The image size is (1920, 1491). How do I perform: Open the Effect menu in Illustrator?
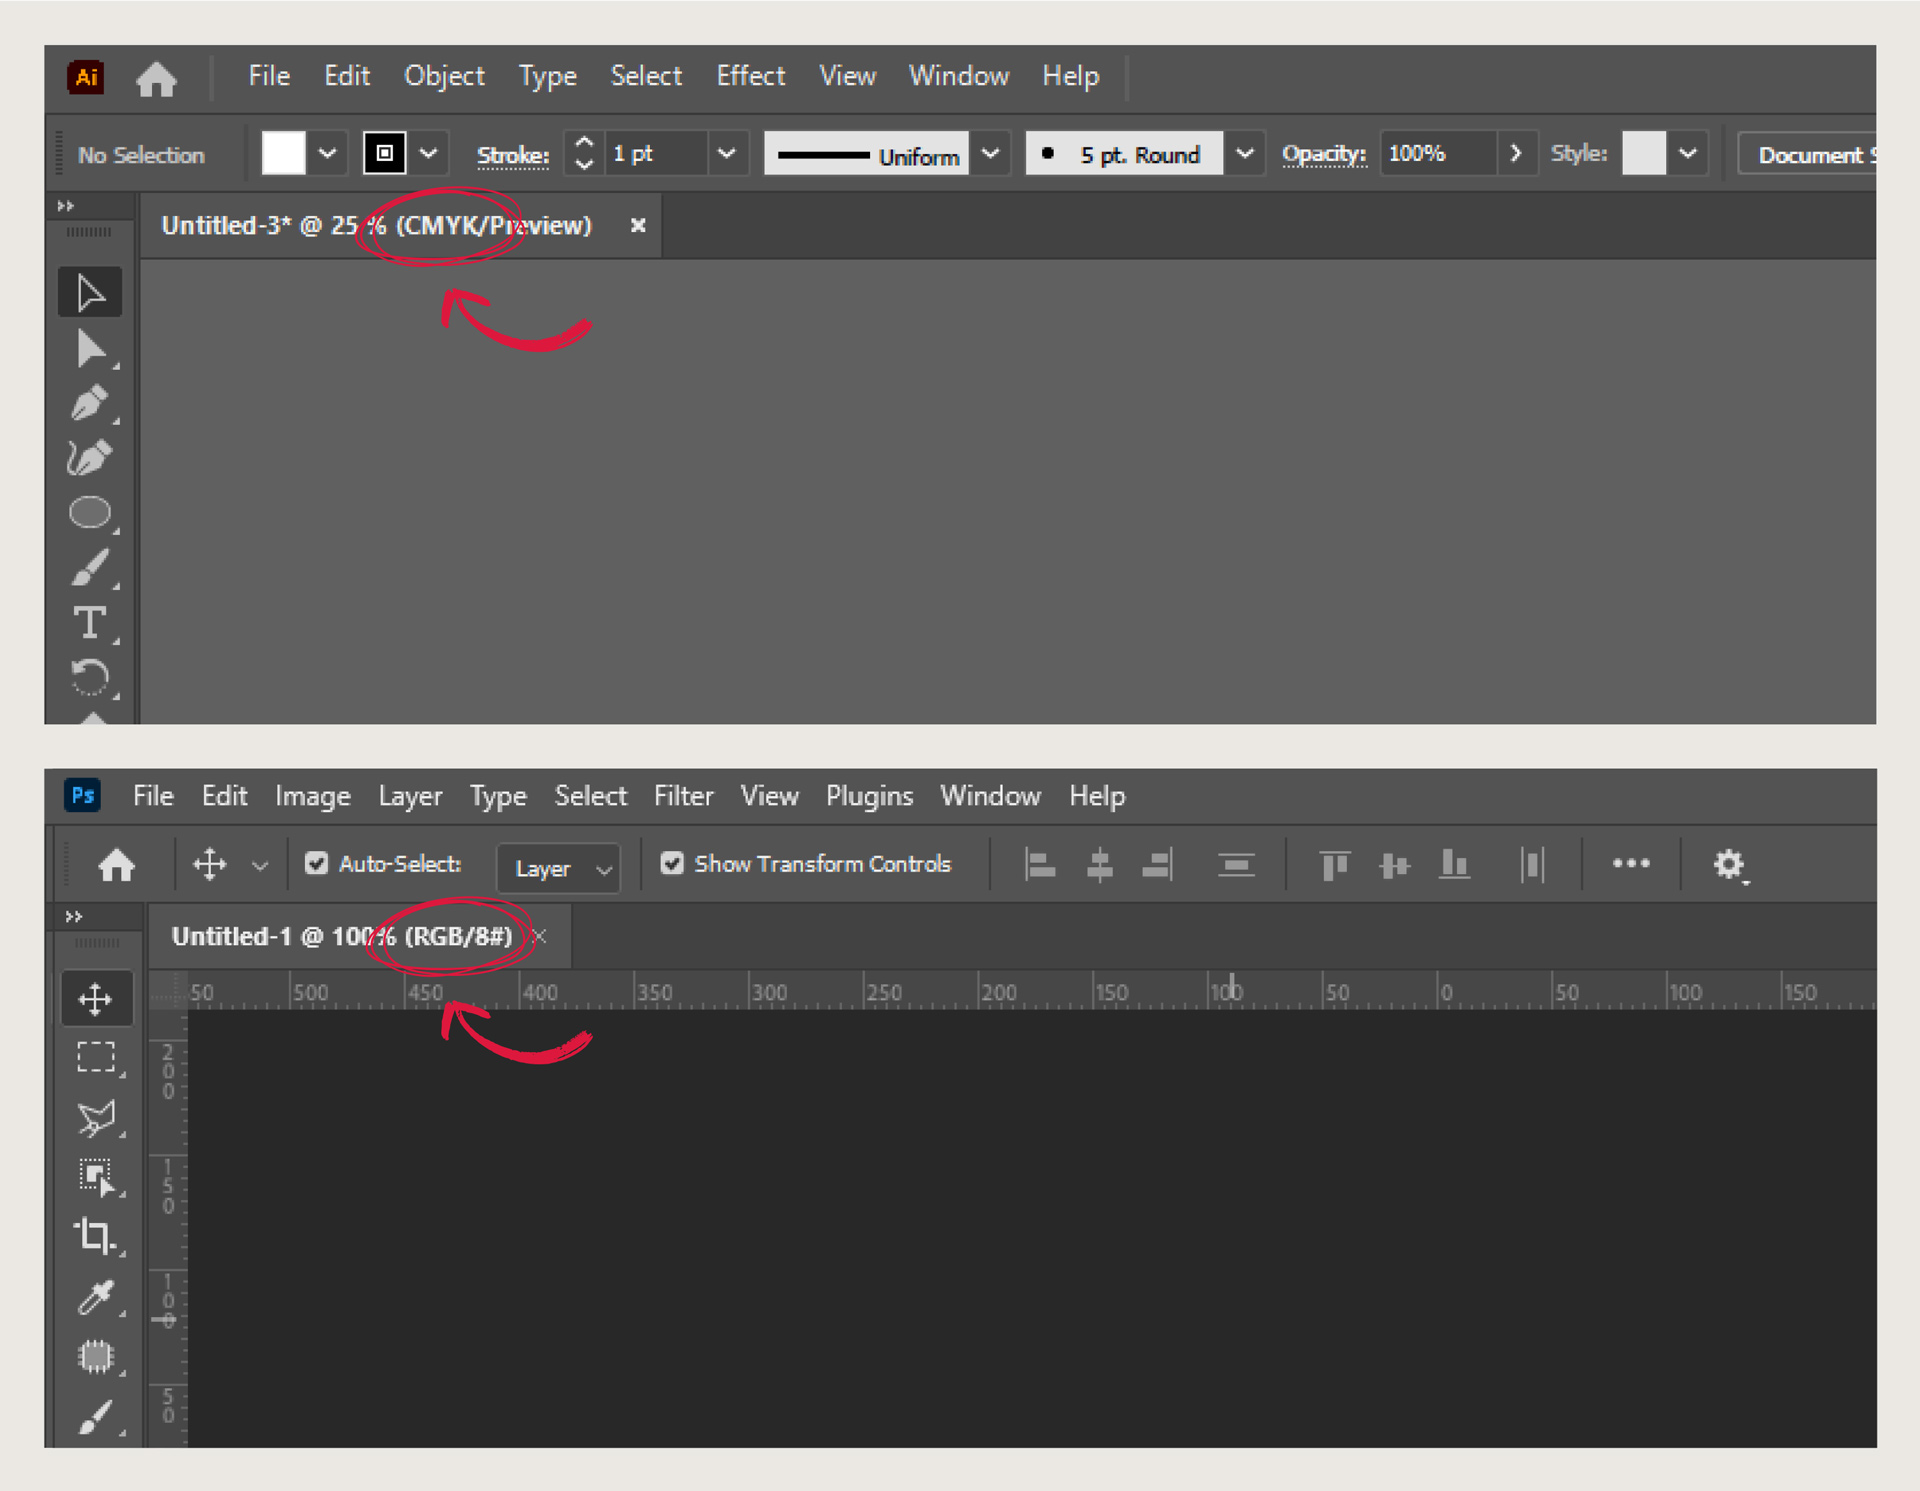751,76
